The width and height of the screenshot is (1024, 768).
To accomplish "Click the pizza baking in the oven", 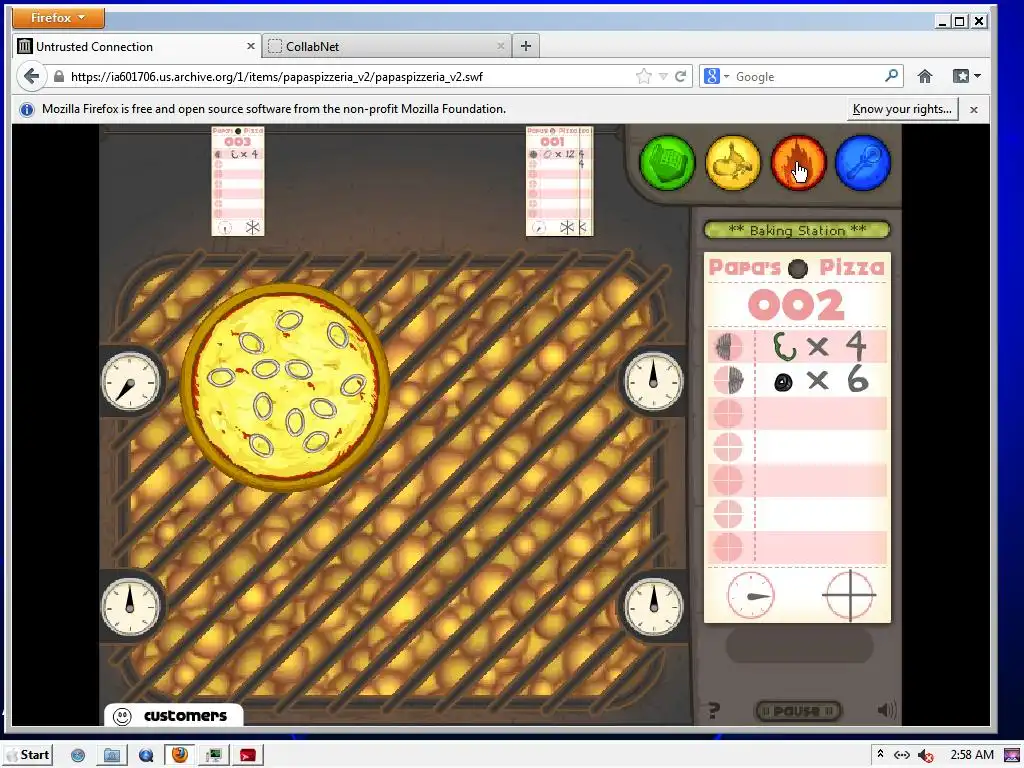I will [x=285, y=386].
